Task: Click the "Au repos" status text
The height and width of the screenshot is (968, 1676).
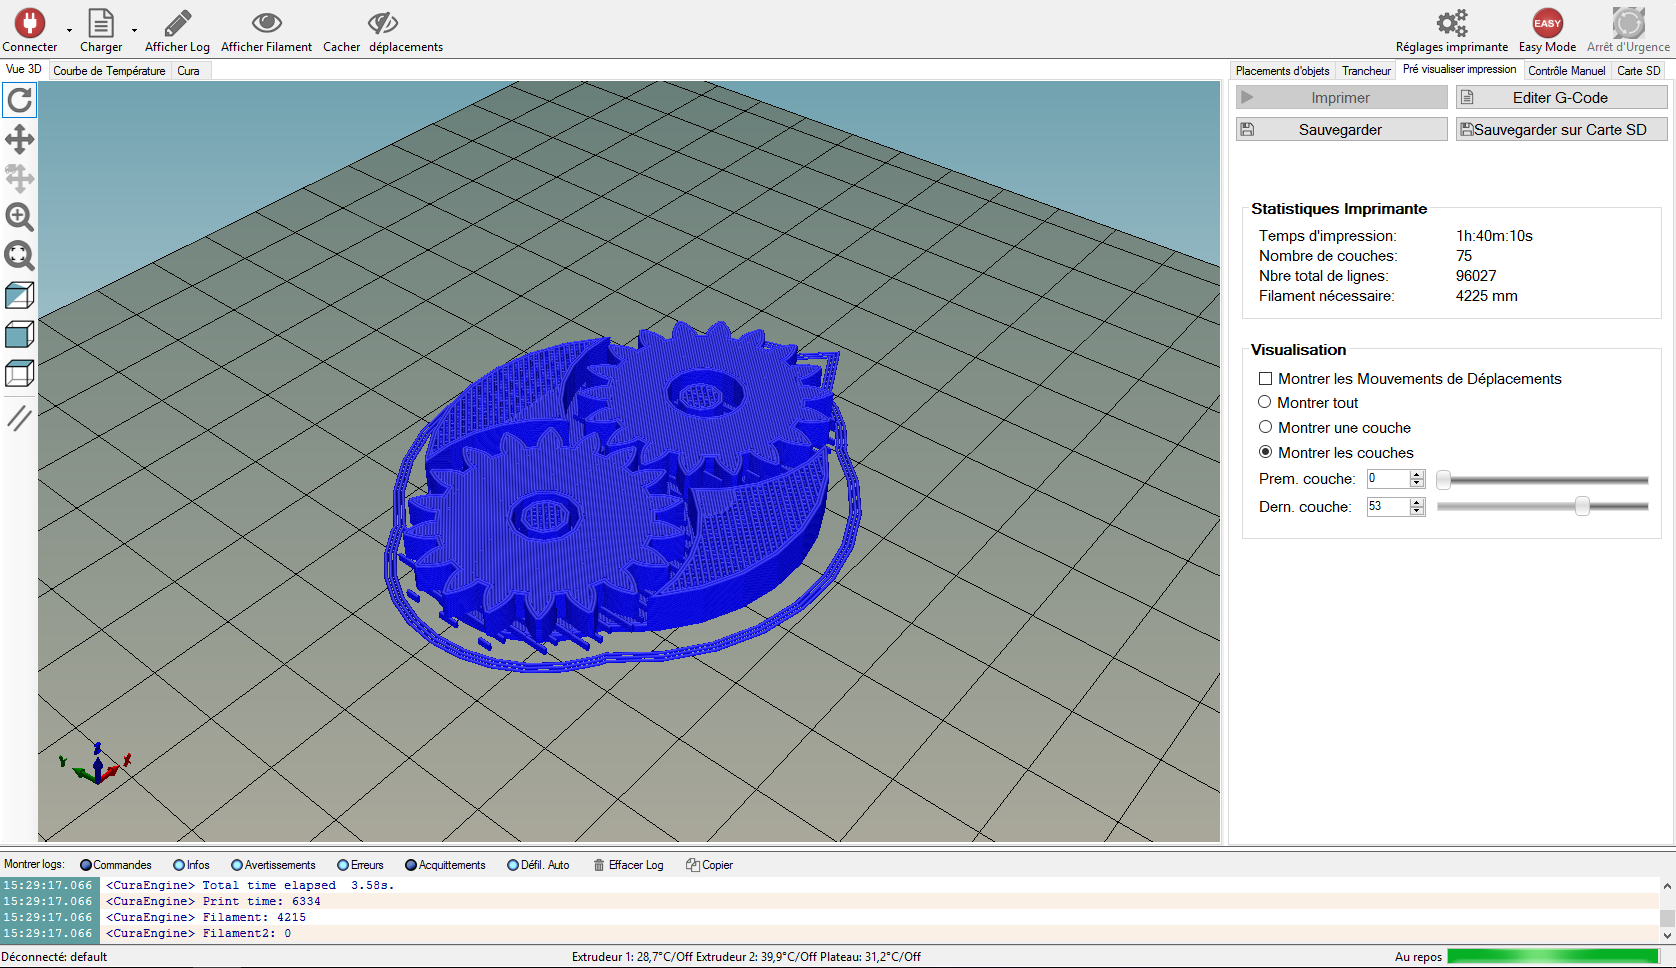Action: [x=1418, y=957]
